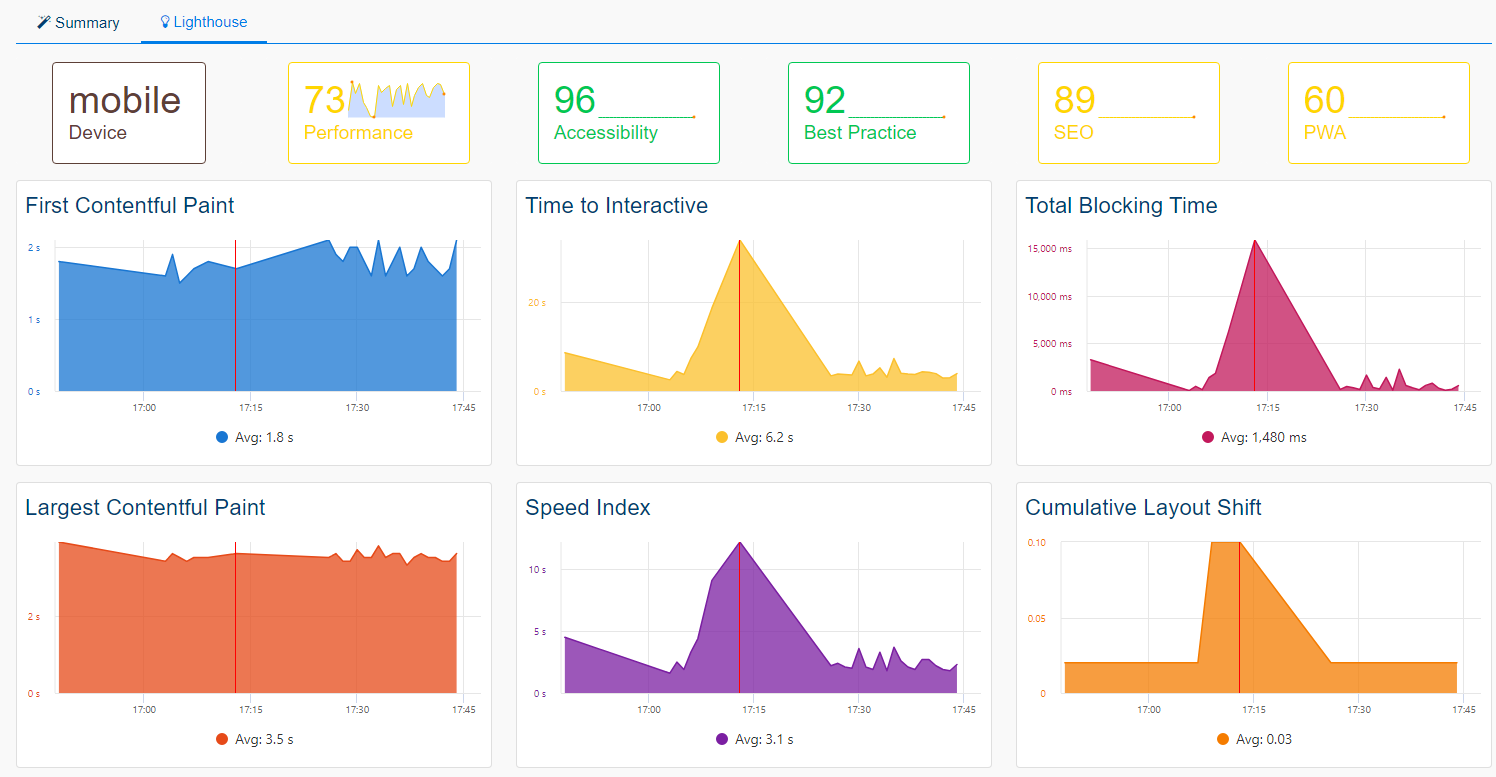Viewport: 1496px width, 777px height.
Task: Click the Speed Index chart peak
Action: coord(740,544)
